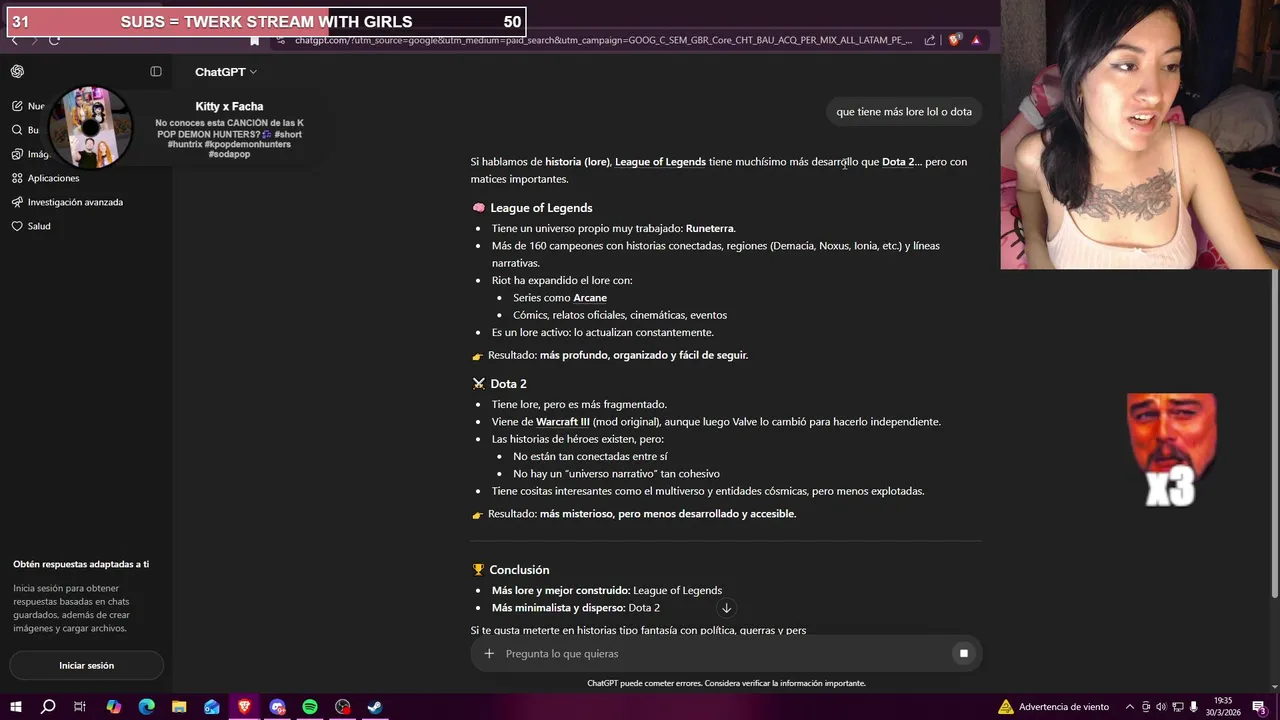
Task: Click the 'Kitty x Facha' overlay title
Action: (x=229, y=106)
